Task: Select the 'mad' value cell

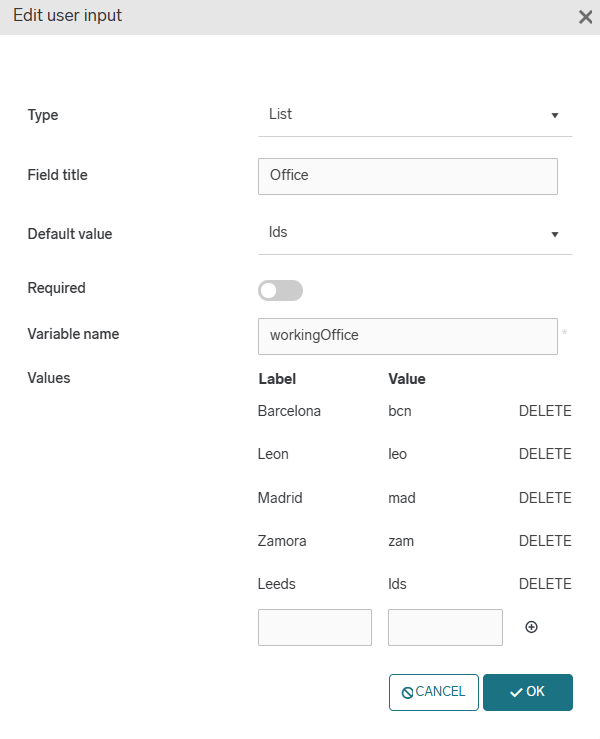Action: [401, 498]
